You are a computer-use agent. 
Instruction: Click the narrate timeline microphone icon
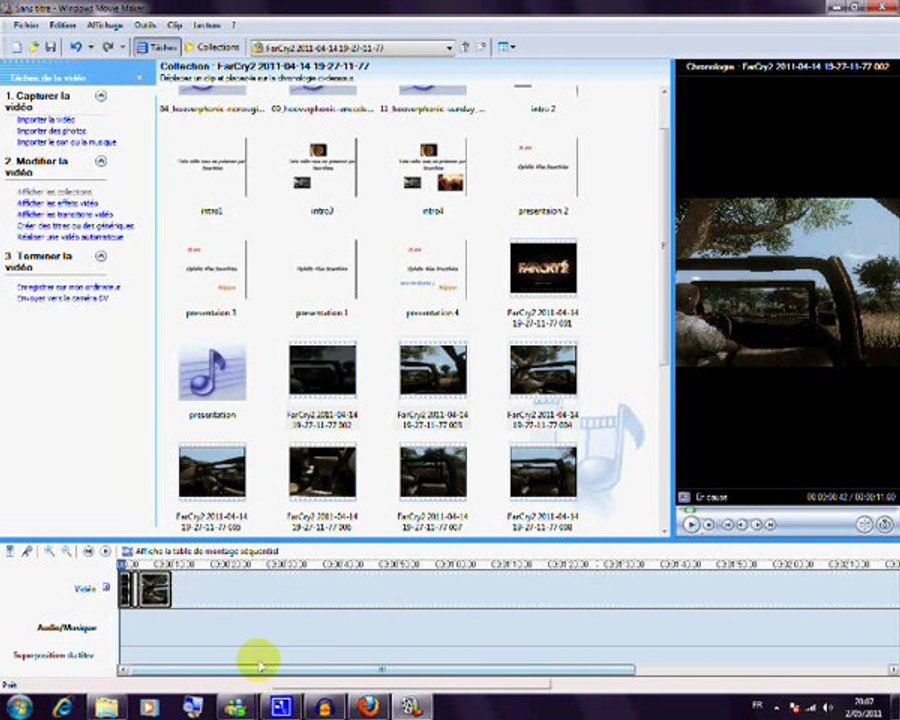coord(26,551)
